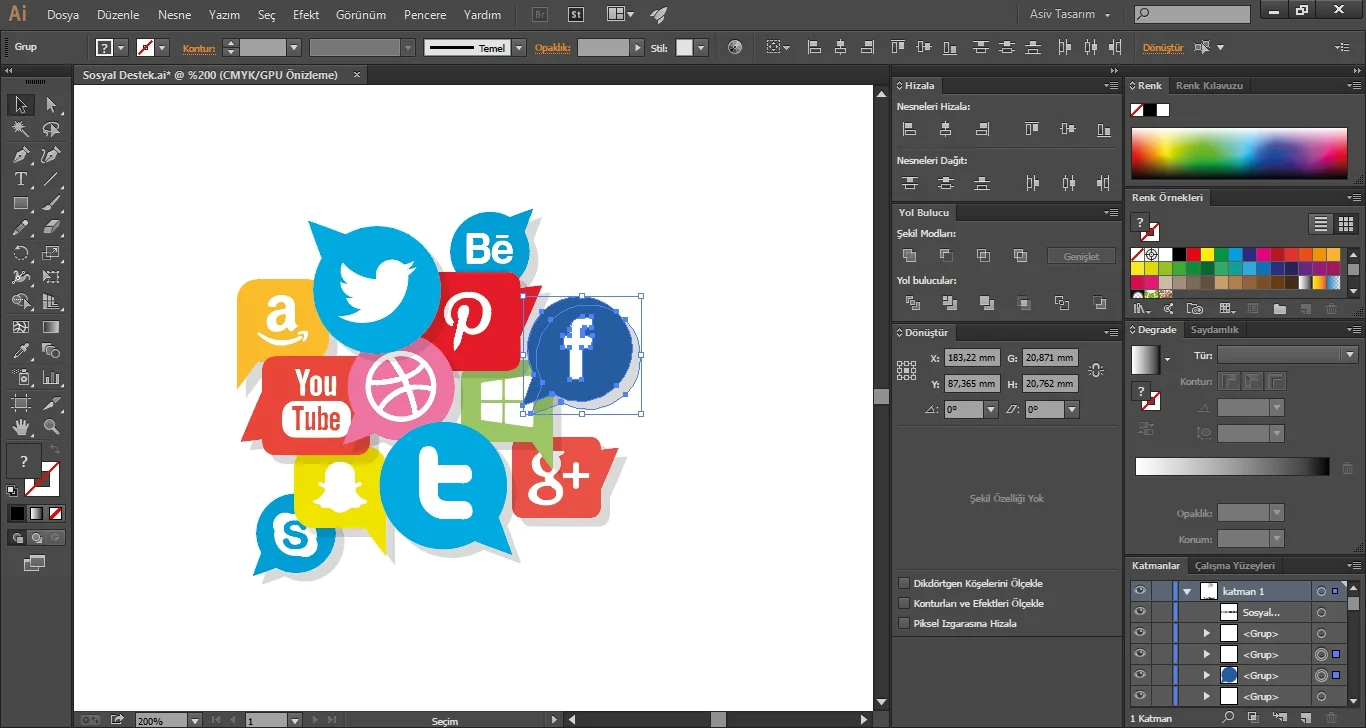Click target circle of katman 1 layer
Image resolution: width=1366 pixels, height=728 pixels.
coord(1321,591)
